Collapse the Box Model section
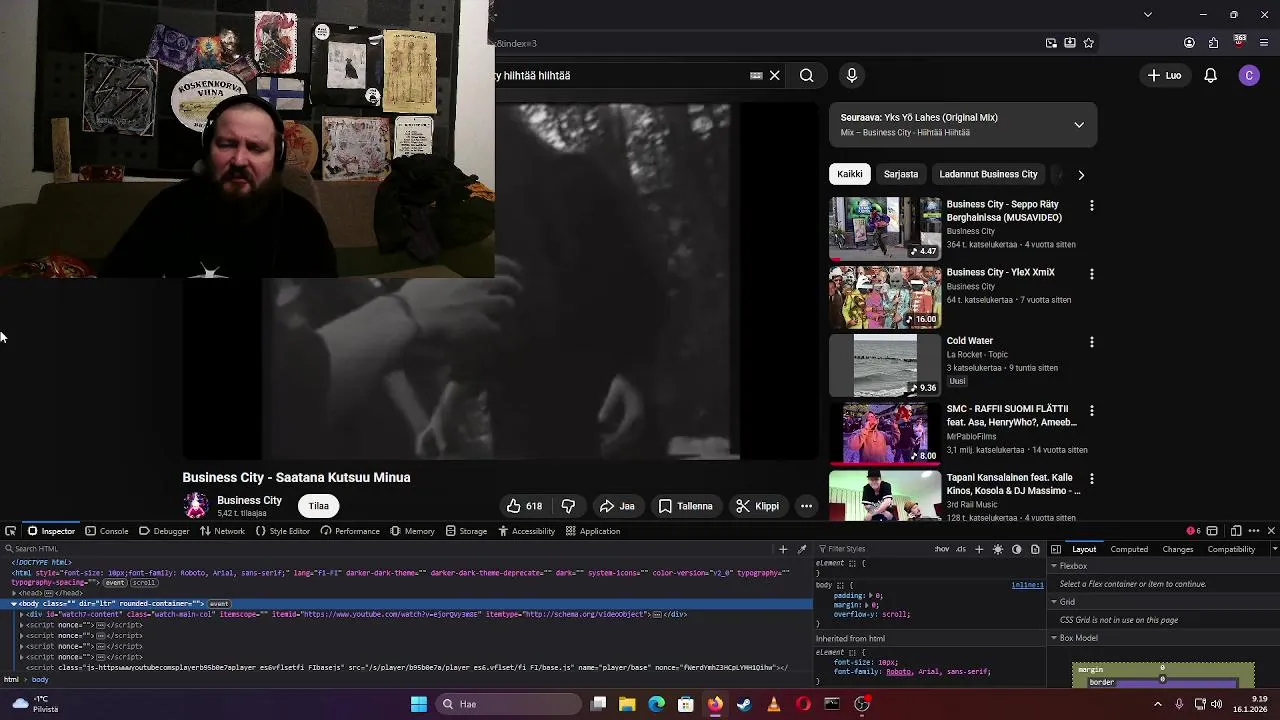Screen dimensions: 1280x720 point(1054,638)
